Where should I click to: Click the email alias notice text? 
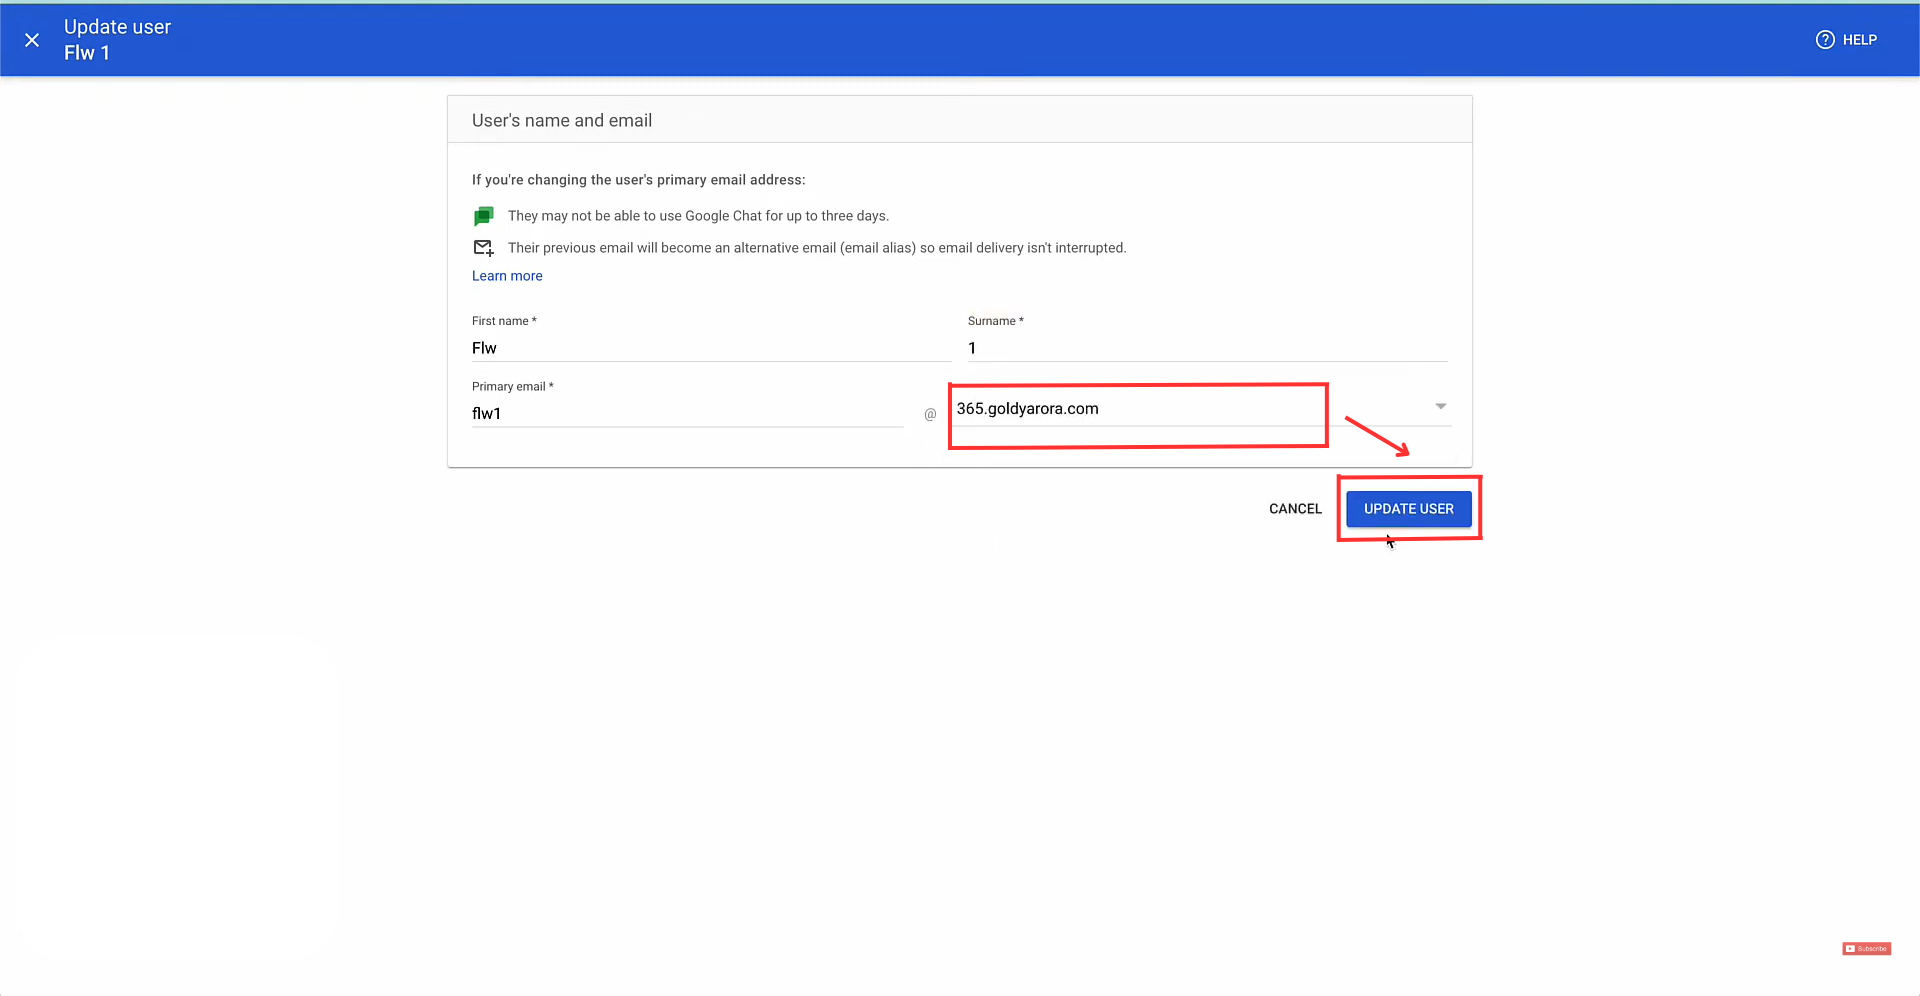(816, 248)
